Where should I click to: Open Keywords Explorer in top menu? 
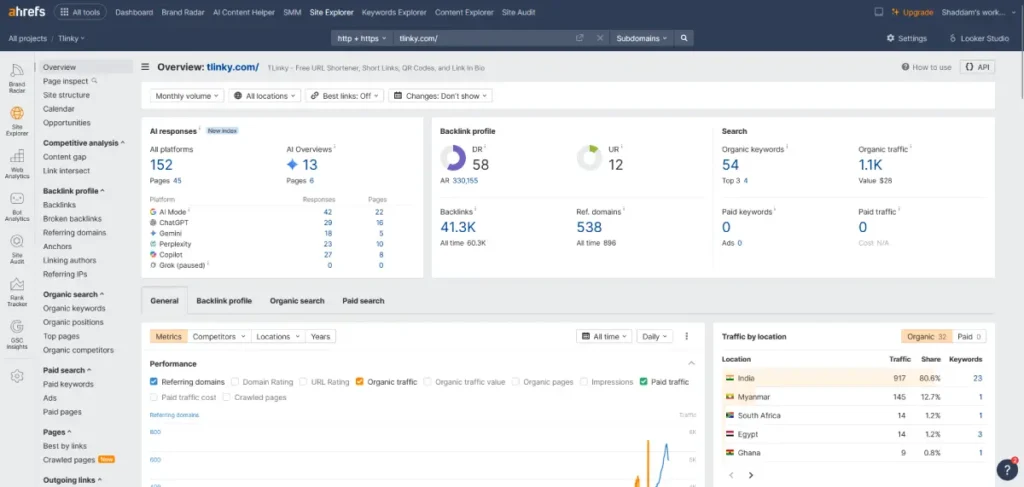click(394, 12)
